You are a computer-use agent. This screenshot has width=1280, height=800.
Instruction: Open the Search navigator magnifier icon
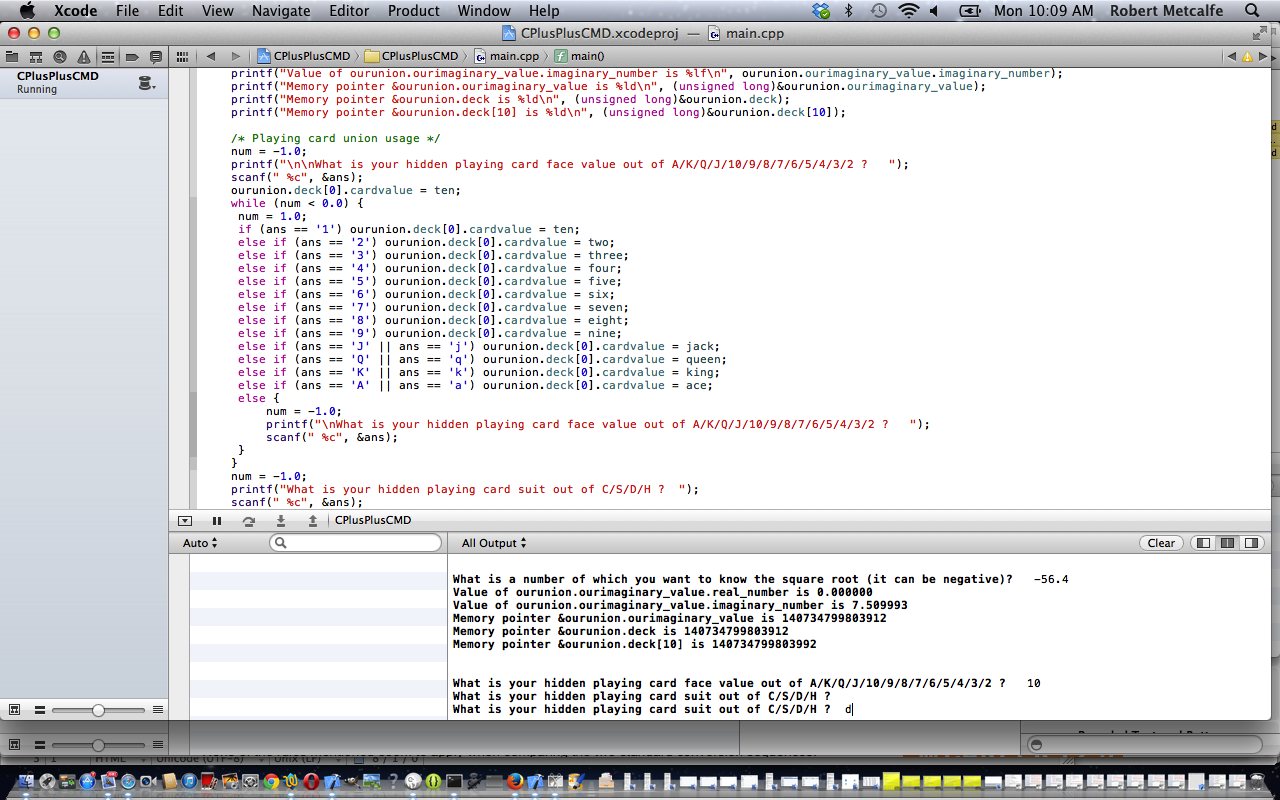[60, 56]
